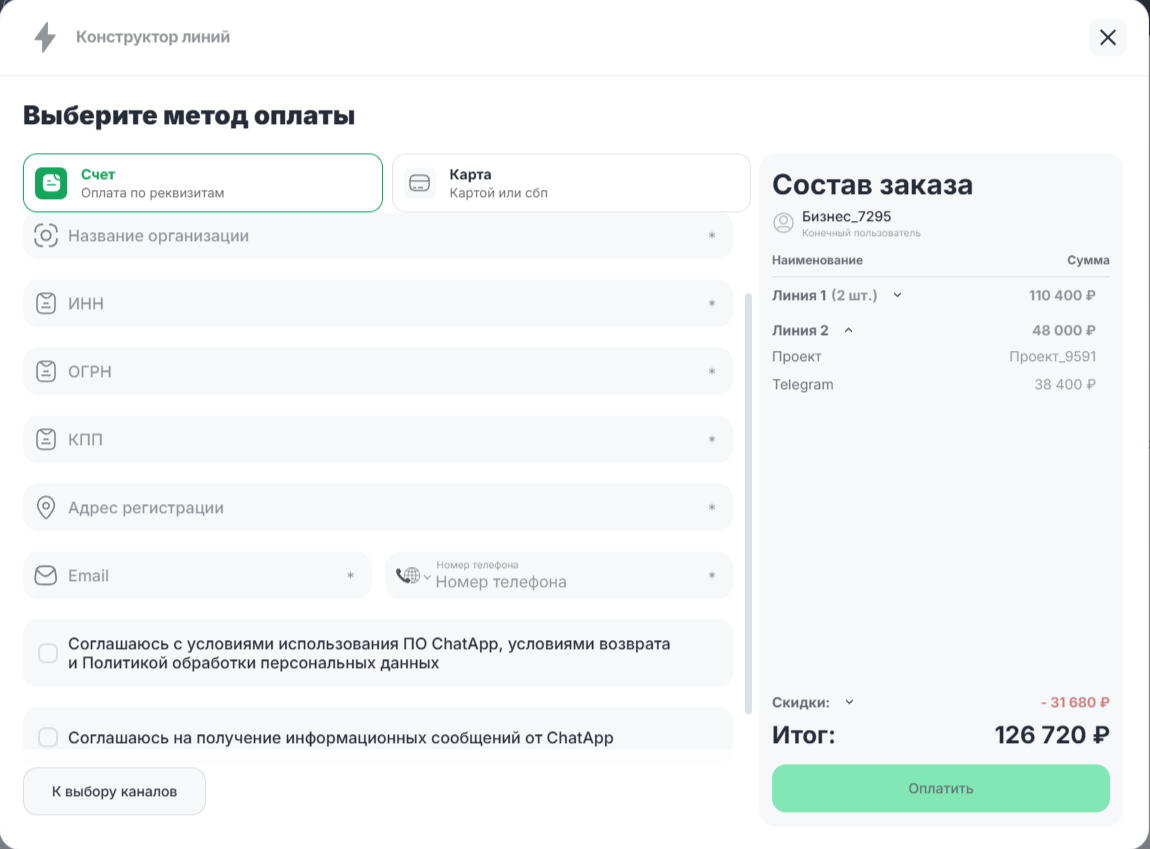1150x849 pixels.
Task: Expand the Скидки discounts breakdown
Action: pos(850,702)
